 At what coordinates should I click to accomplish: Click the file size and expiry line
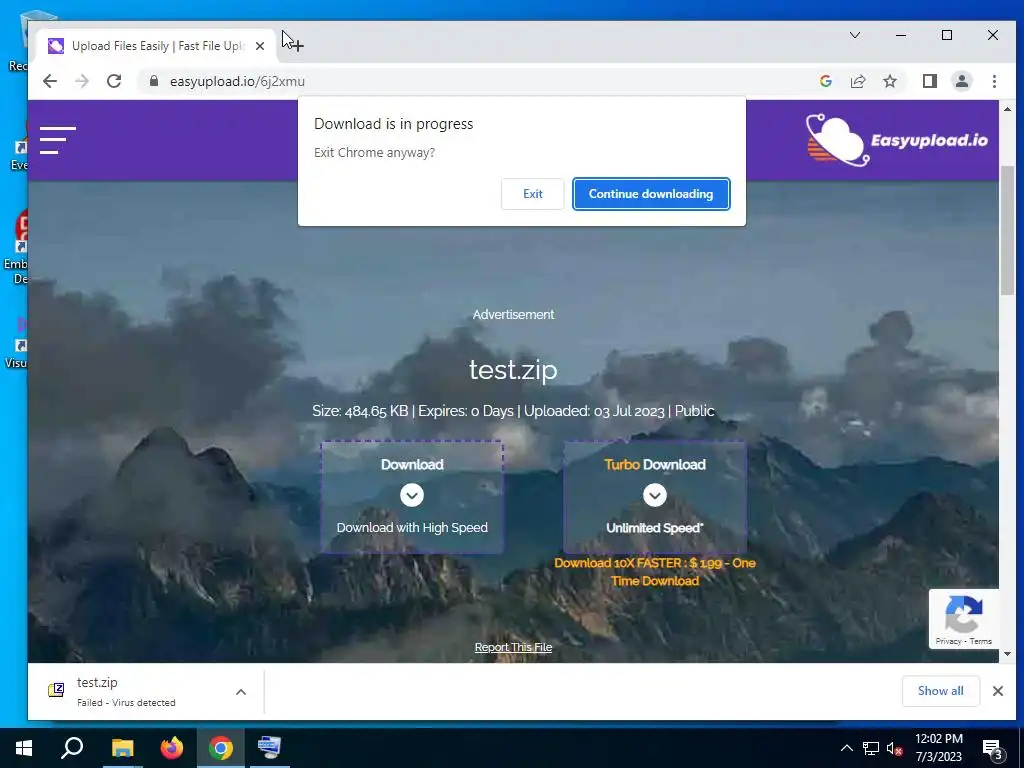point(513,411)
